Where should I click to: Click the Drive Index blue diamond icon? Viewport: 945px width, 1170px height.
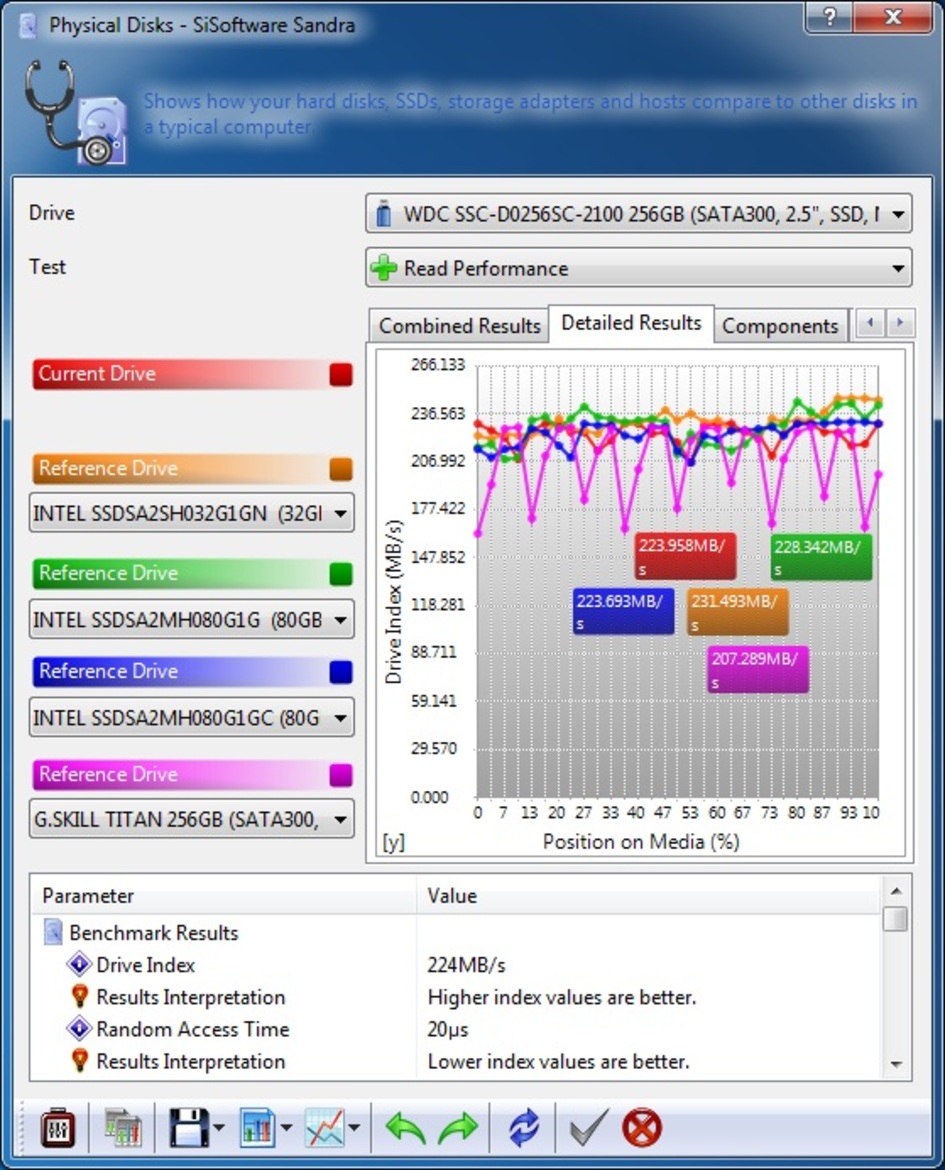[79, 964]
